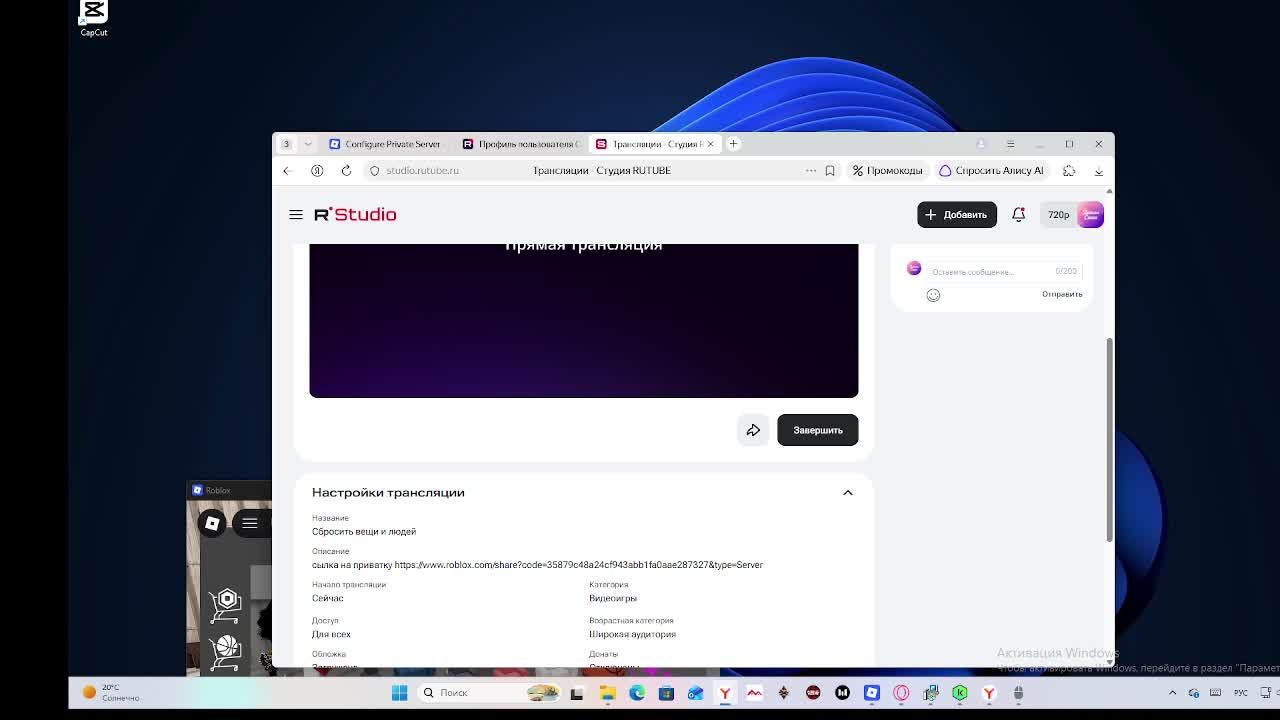Bookmark the current page
This screenshot has height=720, width=1280.
(830, 171)
